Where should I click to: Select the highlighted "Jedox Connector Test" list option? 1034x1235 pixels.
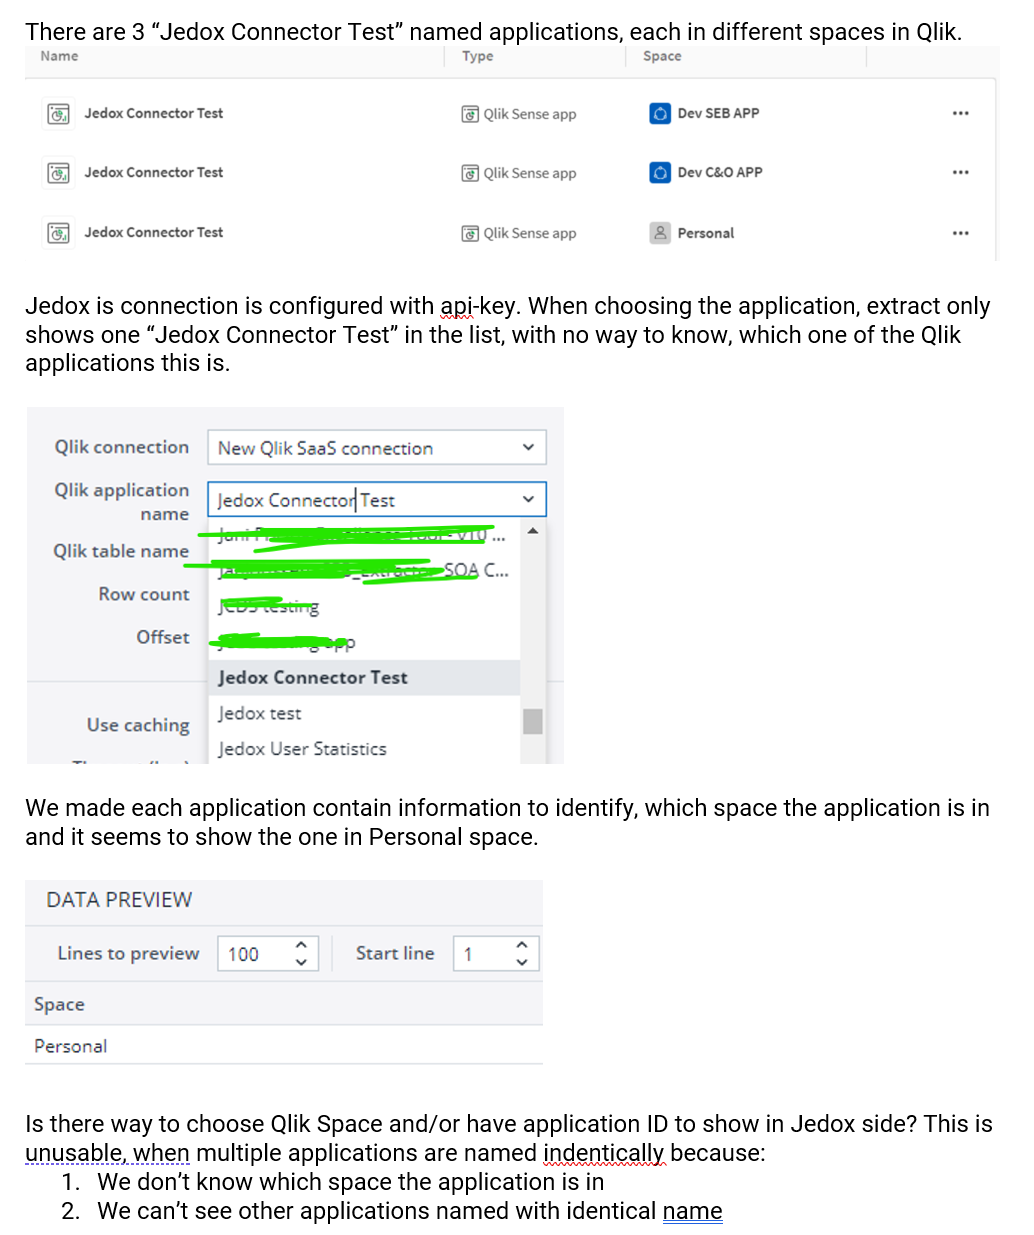coord(313,678)
